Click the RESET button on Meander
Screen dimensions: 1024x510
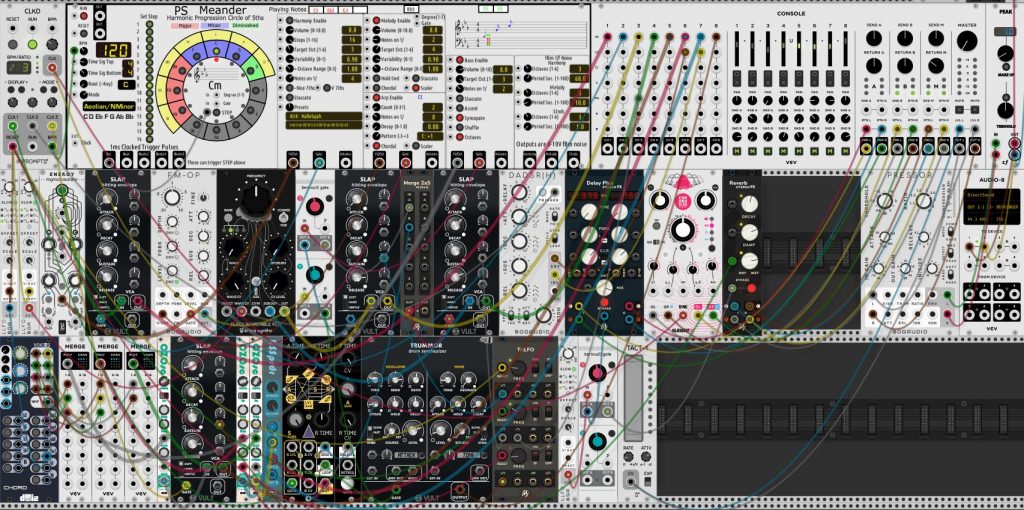coord(85,31)
